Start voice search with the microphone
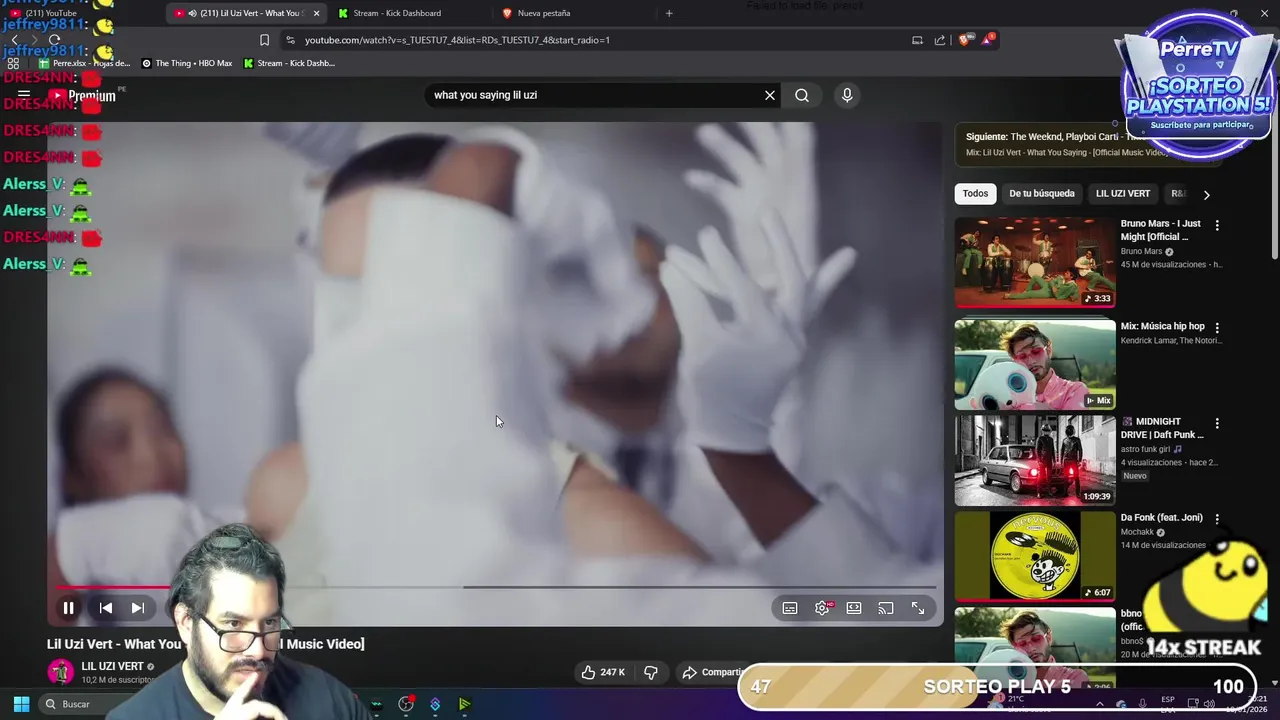The image size is (1280, 720). coord(847,95)
